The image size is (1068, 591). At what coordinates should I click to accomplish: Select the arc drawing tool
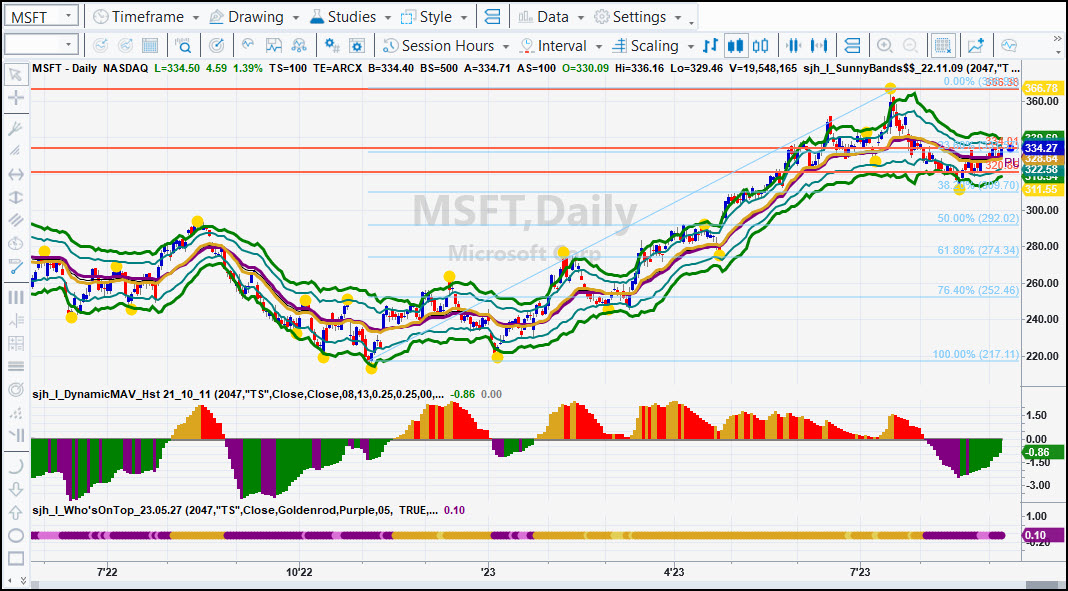16,466
